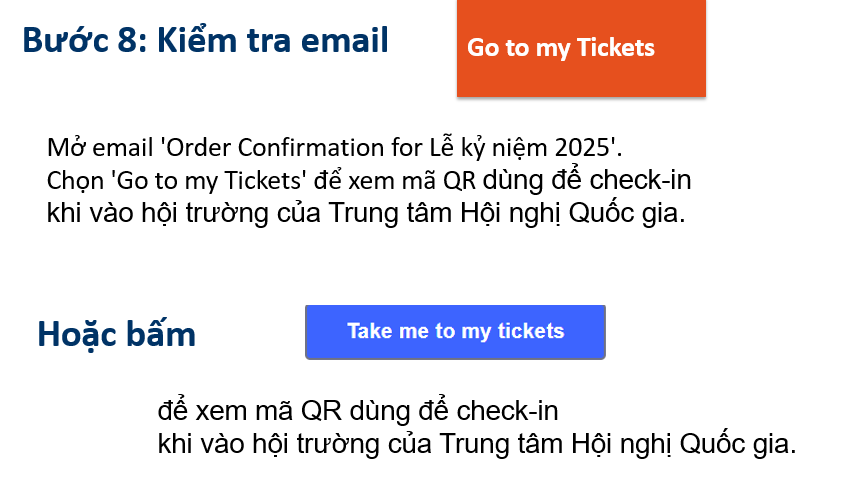Click the line below the blue button starting with để xem
Viewport: 842px width, 501px height.
tap(358, 411)
